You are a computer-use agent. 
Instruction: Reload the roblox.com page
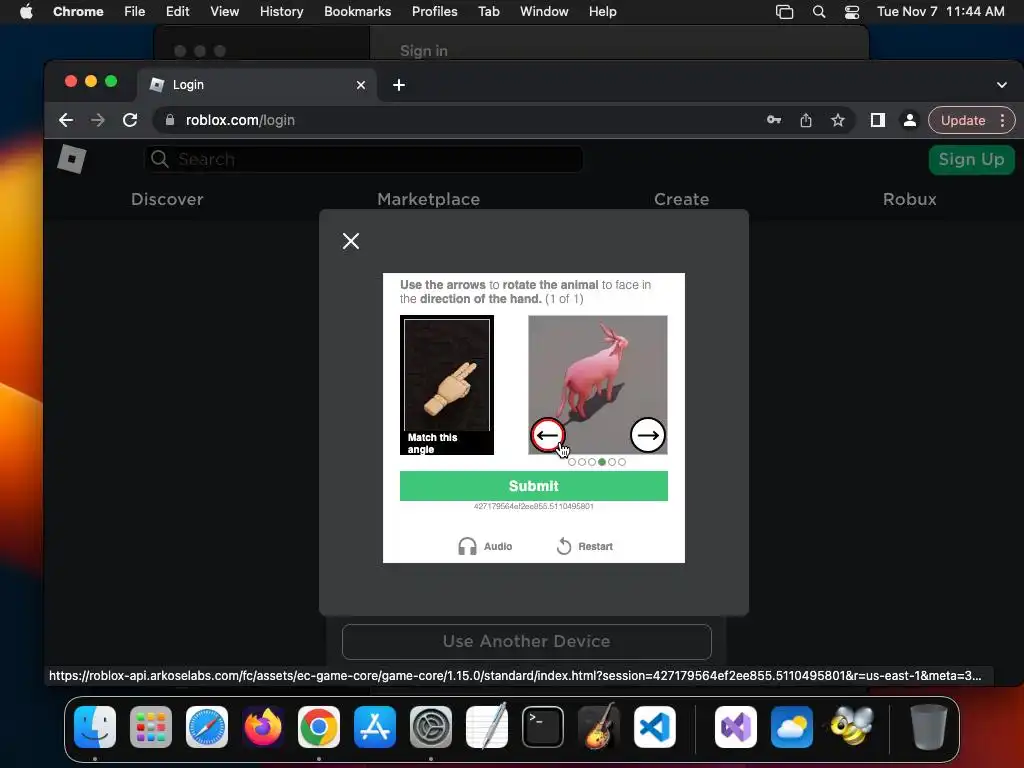(x=130, y=120)
